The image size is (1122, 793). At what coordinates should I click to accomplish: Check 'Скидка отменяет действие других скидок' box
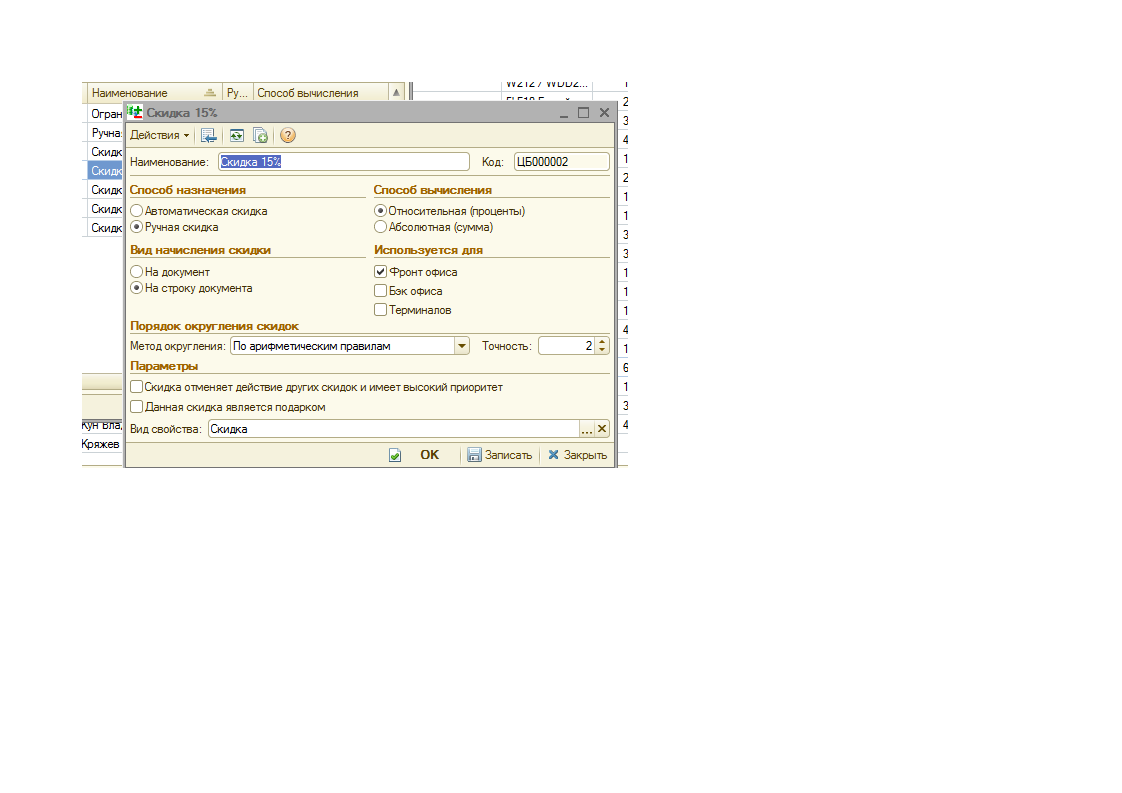[x=137, y=386]
